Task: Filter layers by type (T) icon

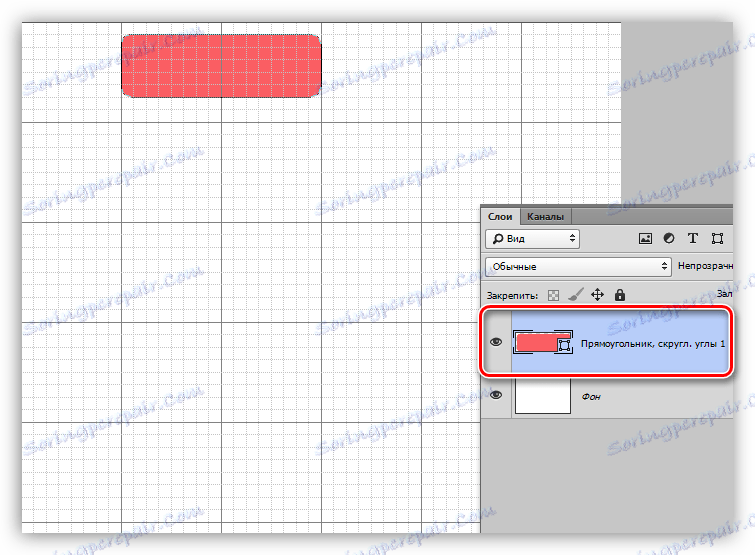Action: tap(692, 238)
